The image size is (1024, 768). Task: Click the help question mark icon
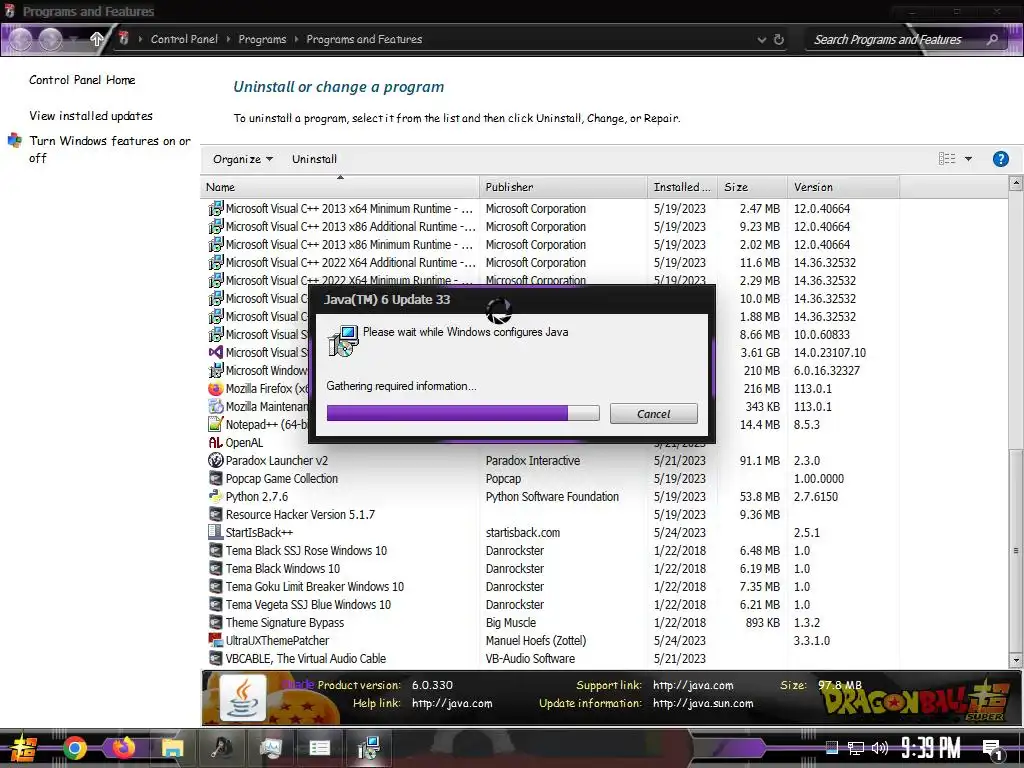(x=1000, y=159)
